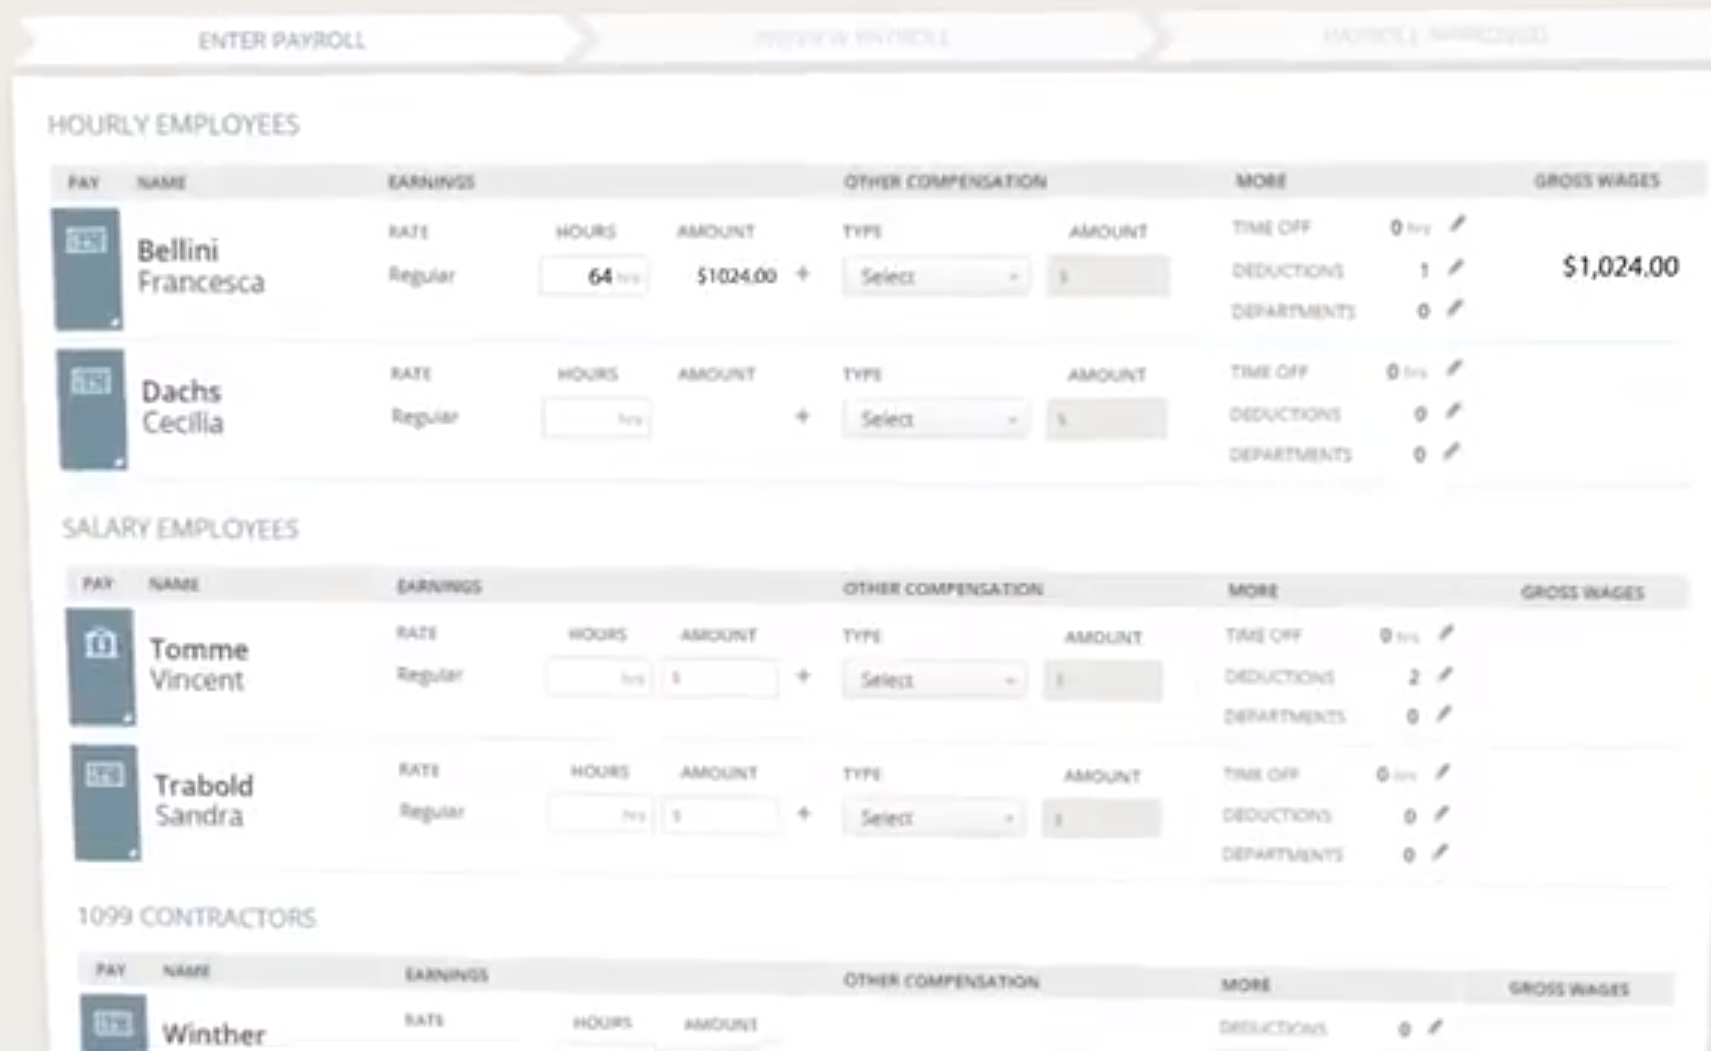Click Dachs Cecilia's hours input field
1711x1051 pixels.
pos(595,418)
